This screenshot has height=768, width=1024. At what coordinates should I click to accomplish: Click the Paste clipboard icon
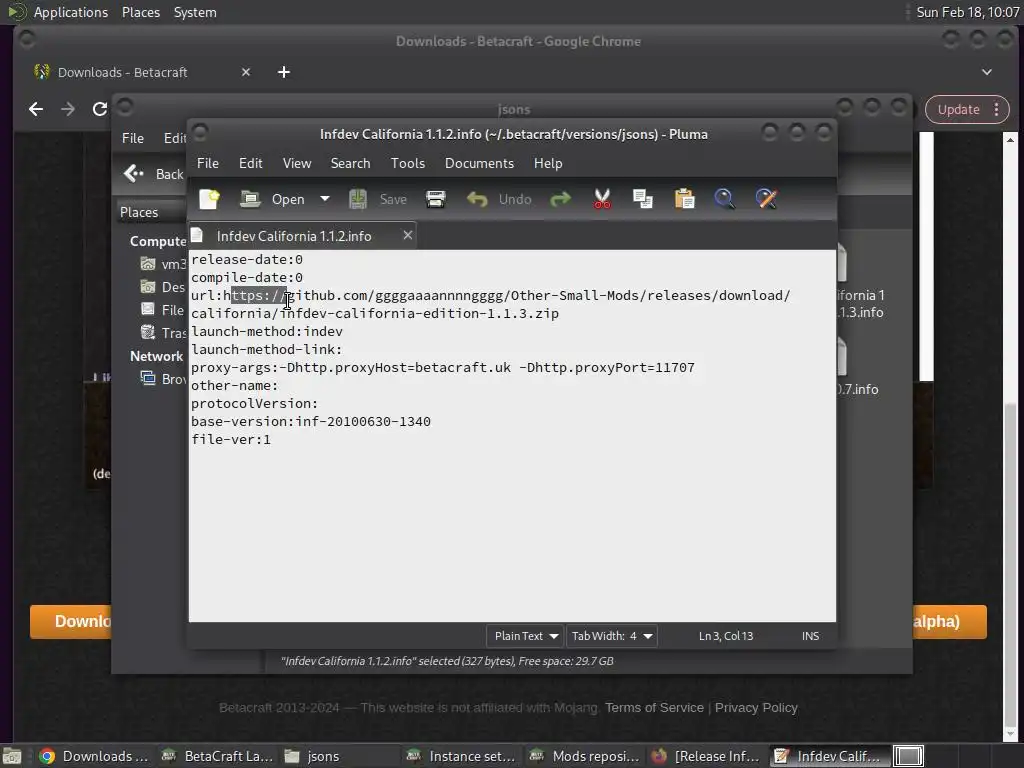(x=684, y=199)
